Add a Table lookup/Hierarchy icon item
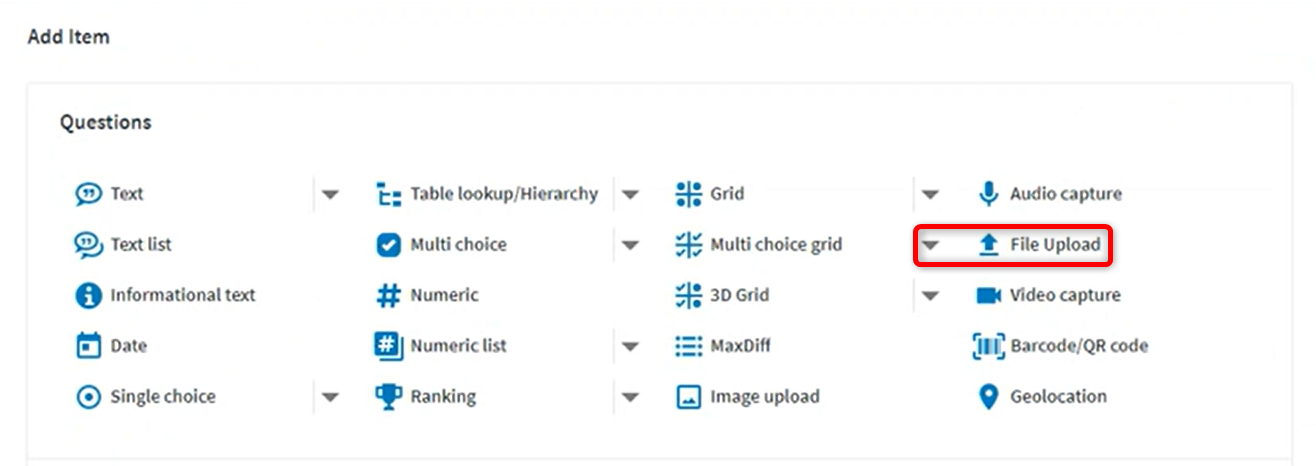The height and width of the screenshot is (466, 1316). click(x=388, y=194)
